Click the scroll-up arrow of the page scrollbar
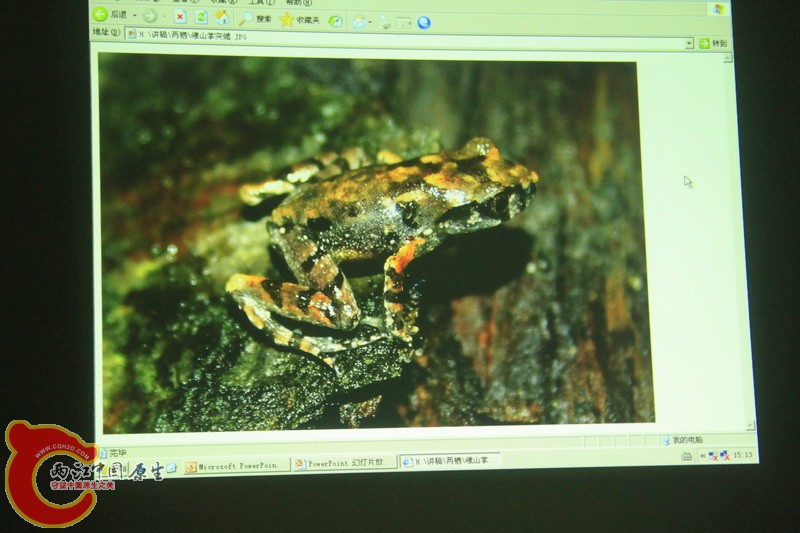The width and height of the screenshot is (800, 533). coord(728,58)
